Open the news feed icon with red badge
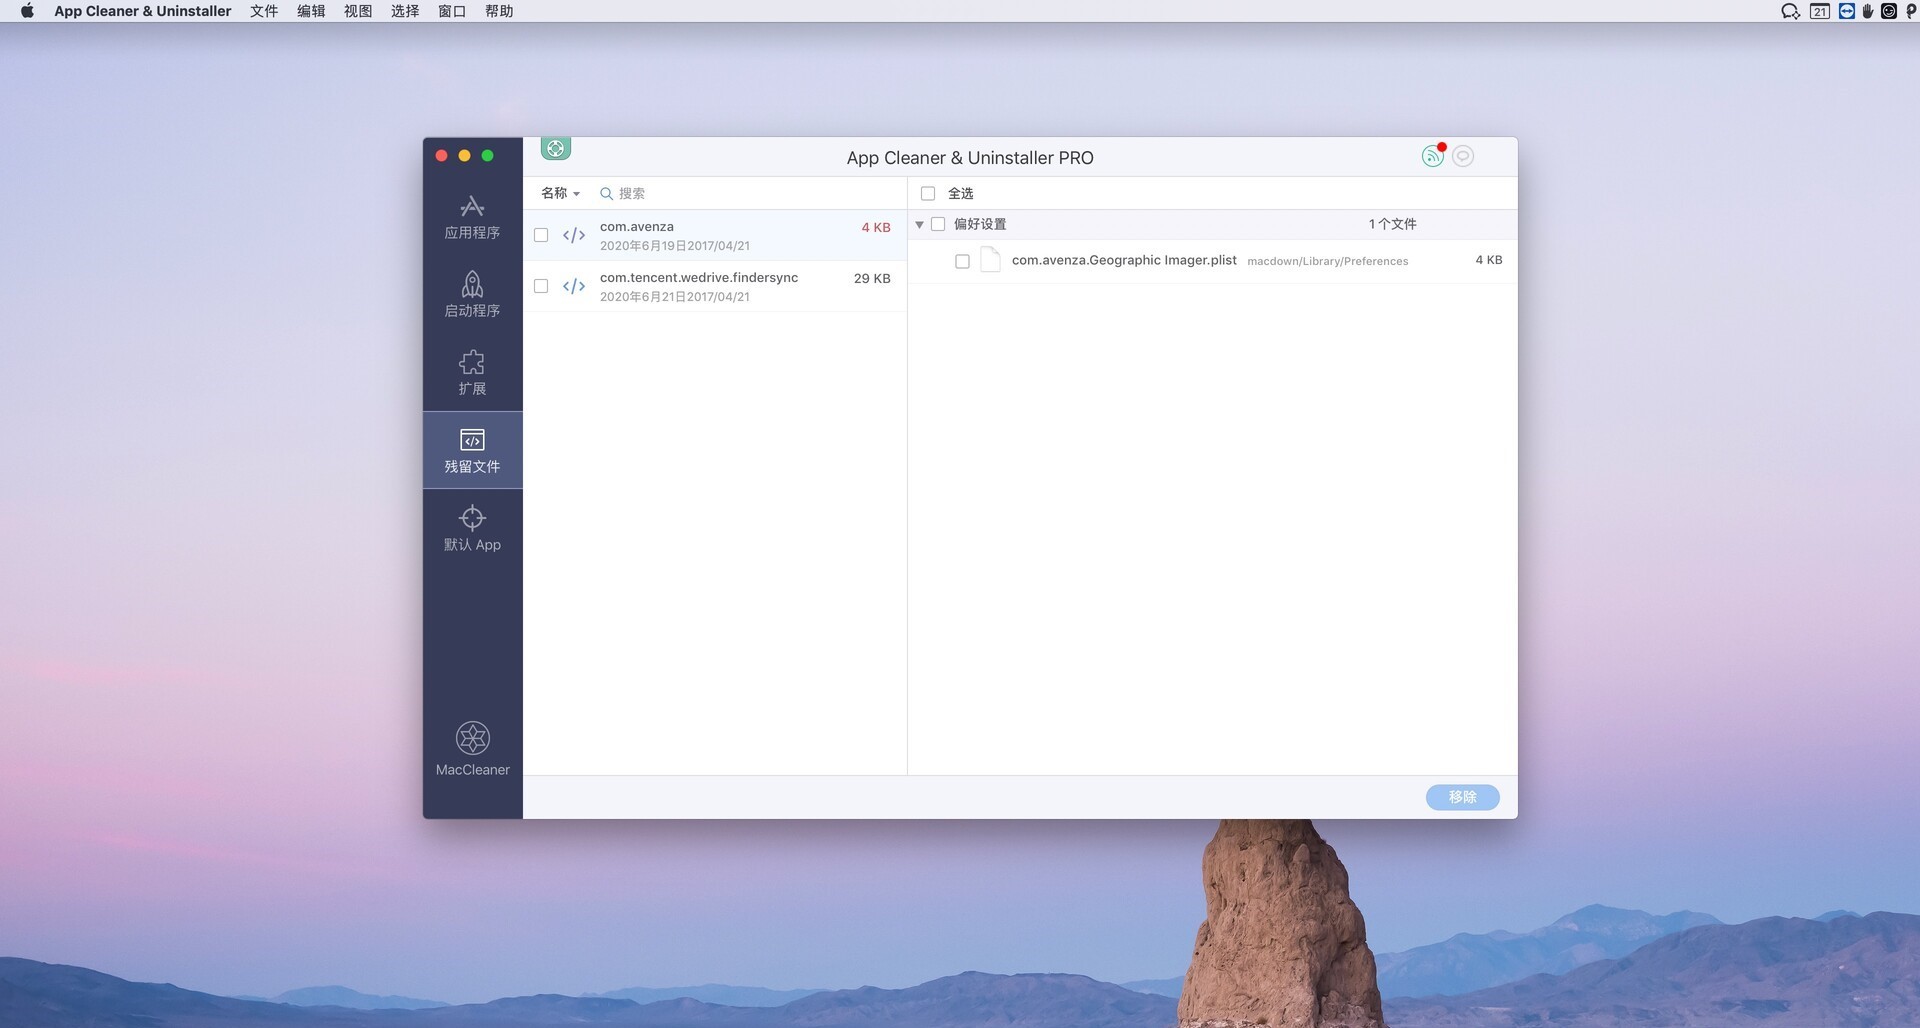Image resolution: width=1920 pixels, height=1028 pixels. point(1433,156)
